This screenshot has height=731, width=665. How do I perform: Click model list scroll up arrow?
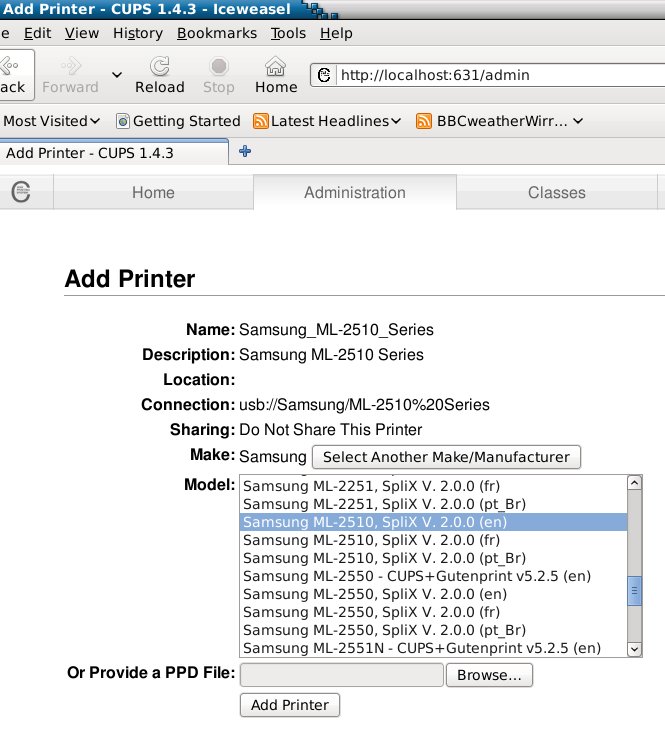click(634, 483)
